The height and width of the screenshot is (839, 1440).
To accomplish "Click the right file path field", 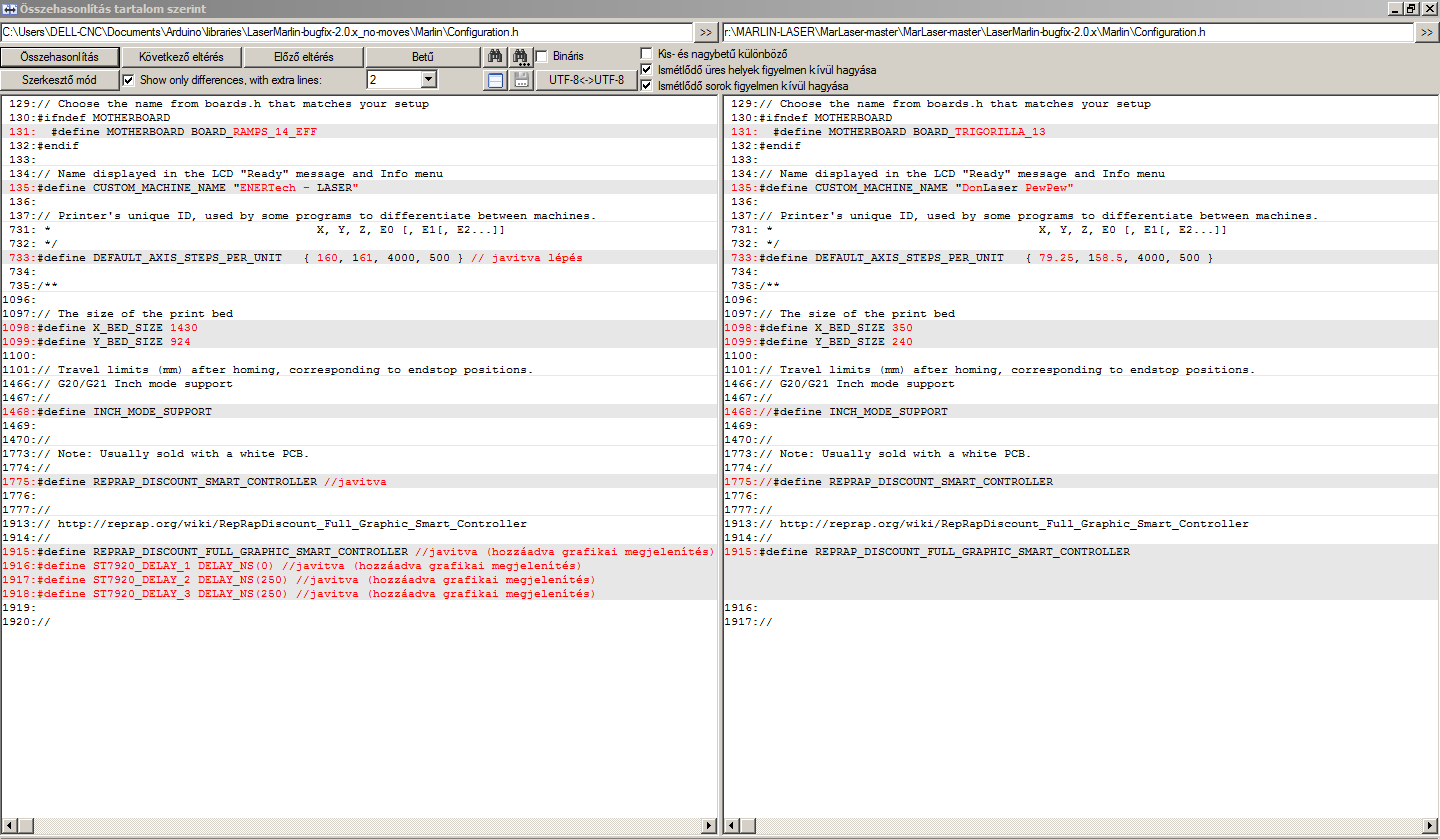I will pyautogui.click(x=1068, y=32).
